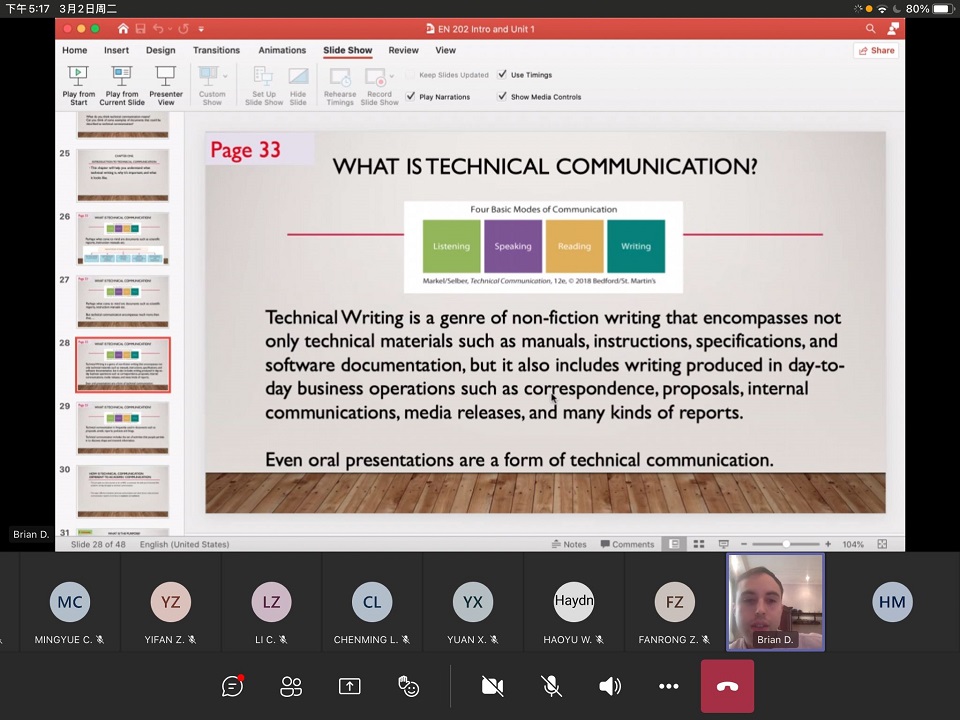Viewport: 960px width, 720px height.
Task: Turn on the camera
Action: [x=492, y=686]
